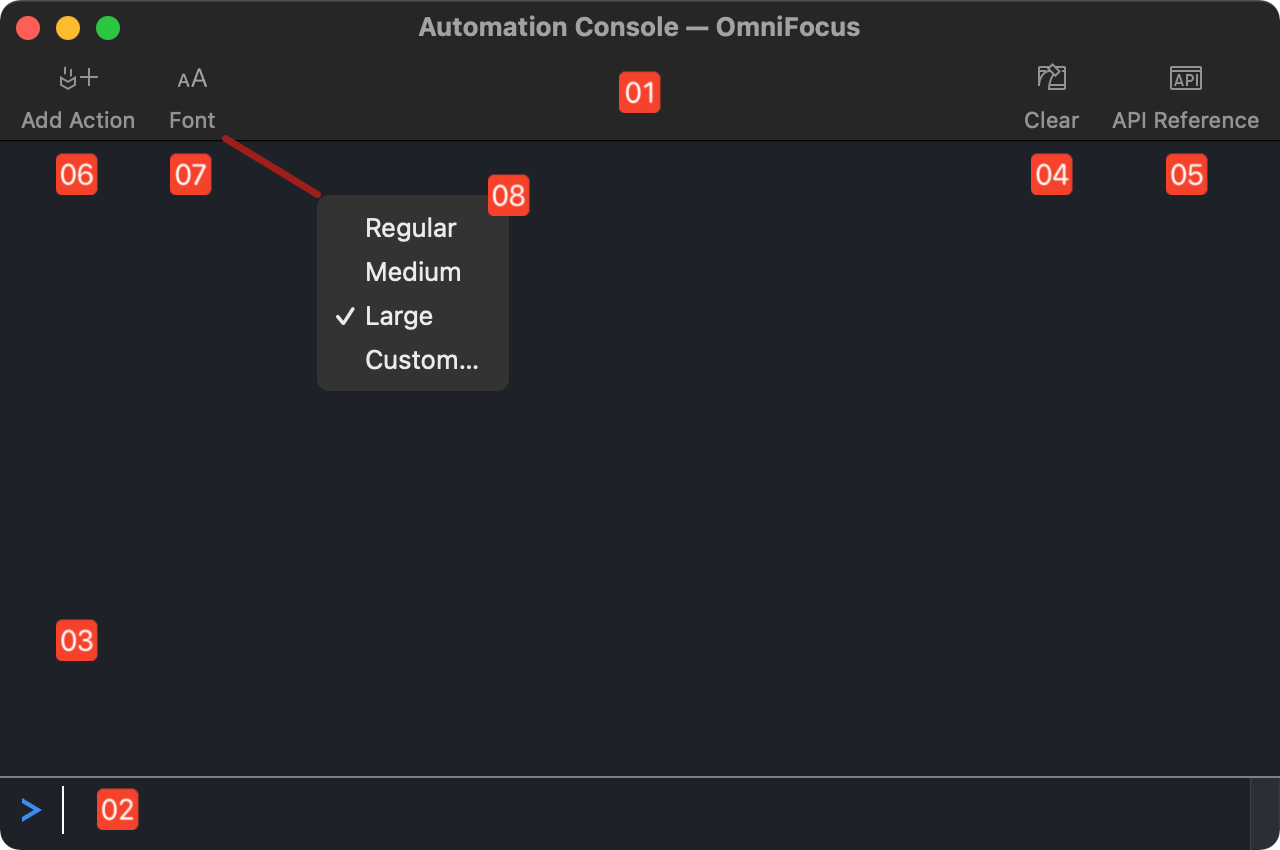Click the blue prompt chevron
Image resolution: width=1280 pixels, height=850 pixels.
click(x=31, y=810)
